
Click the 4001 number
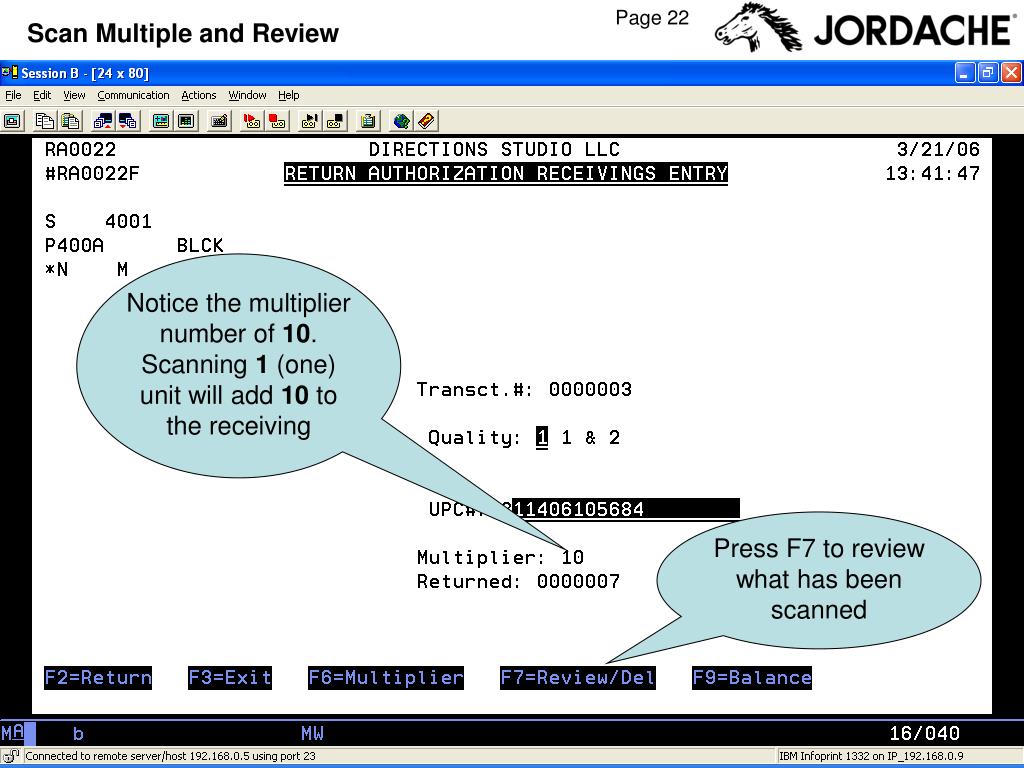click(128, 221)
